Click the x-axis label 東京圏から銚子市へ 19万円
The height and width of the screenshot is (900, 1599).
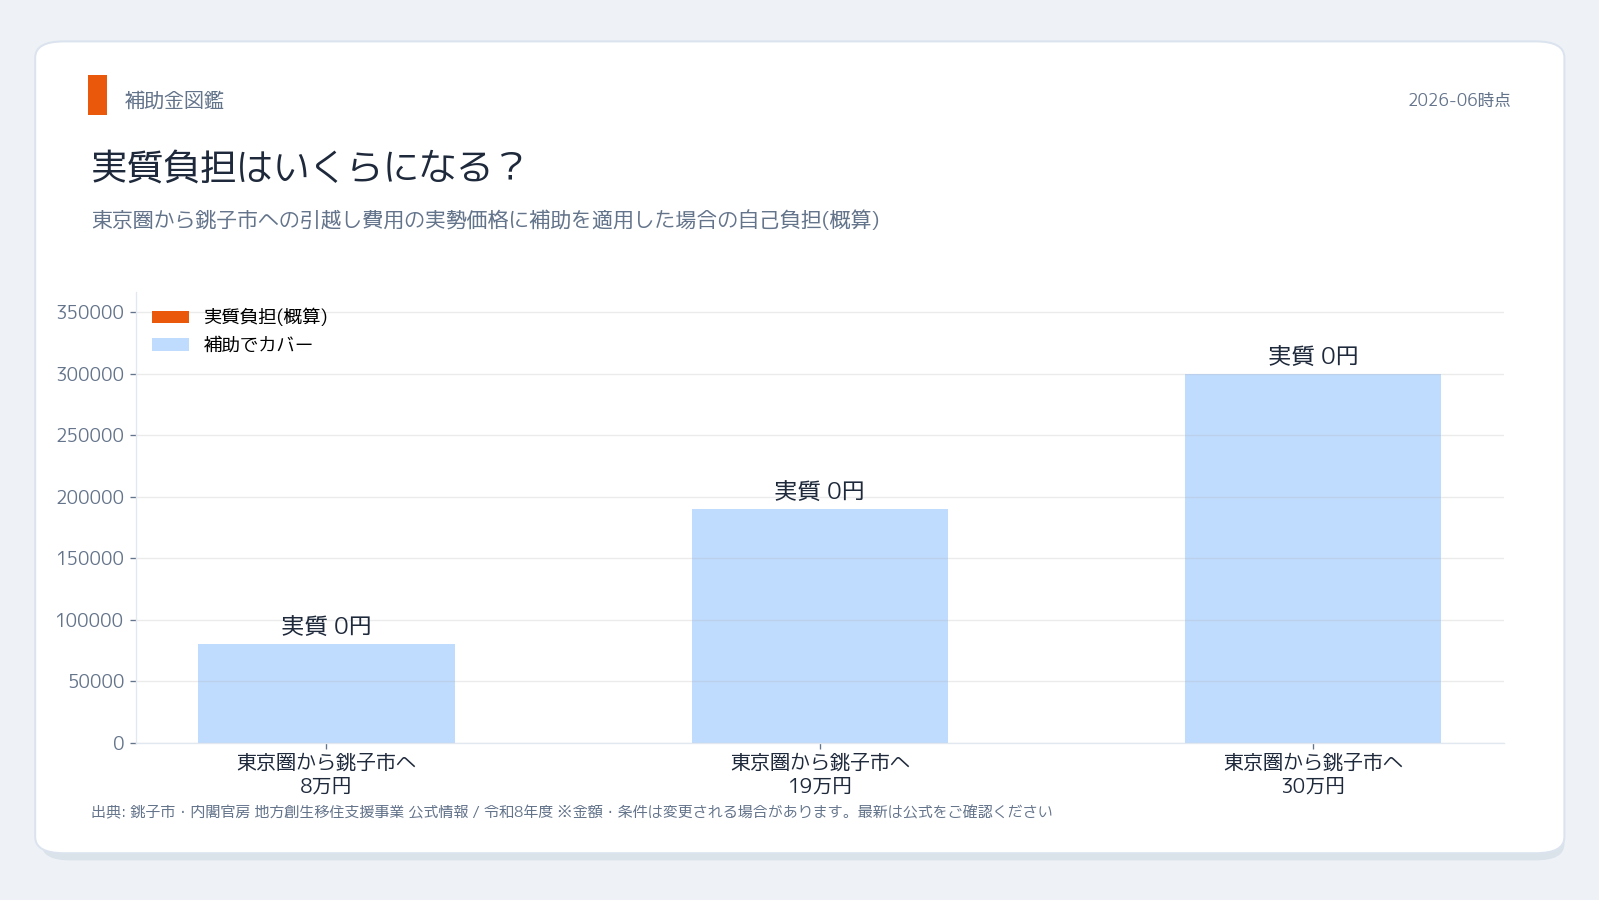pyautogui.click(x=820, y=774)
